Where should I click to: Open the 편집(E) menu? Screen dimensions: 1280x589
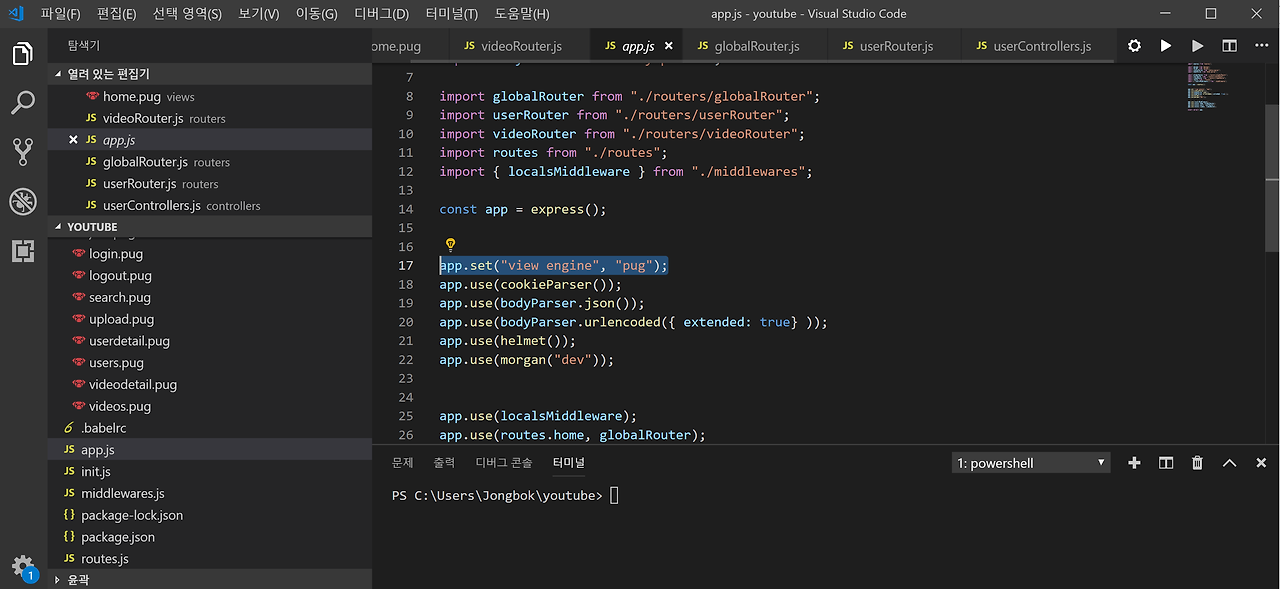[117, 14]
